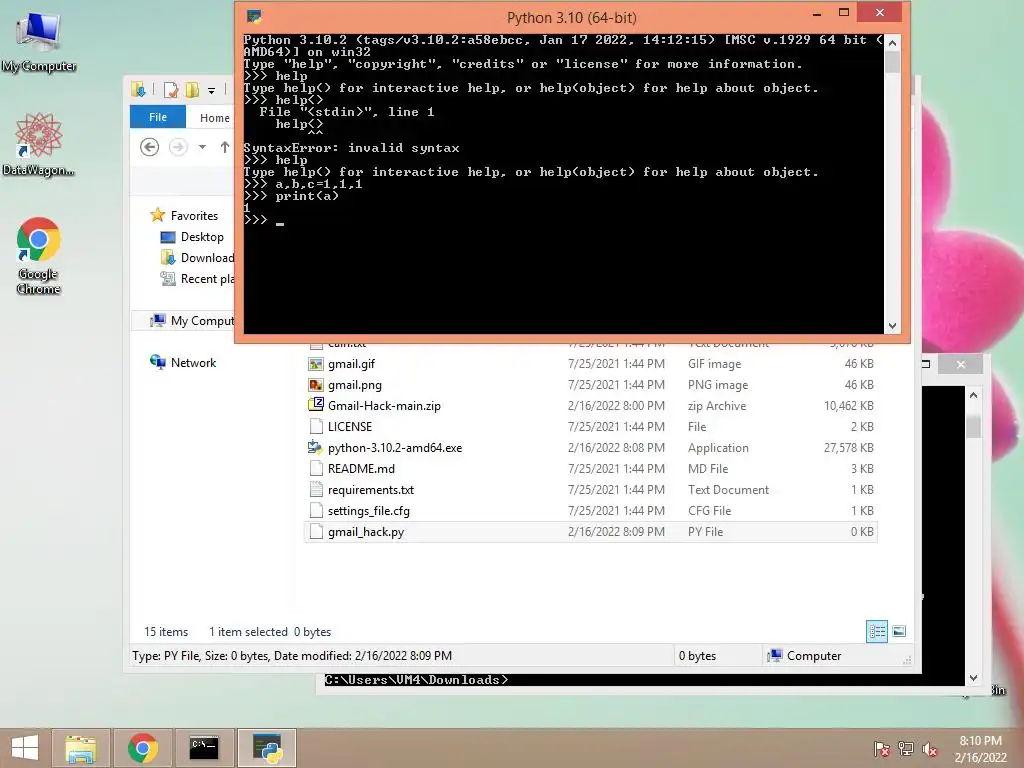
Task: Switch to the Python taskbar button
Action: 267,748
